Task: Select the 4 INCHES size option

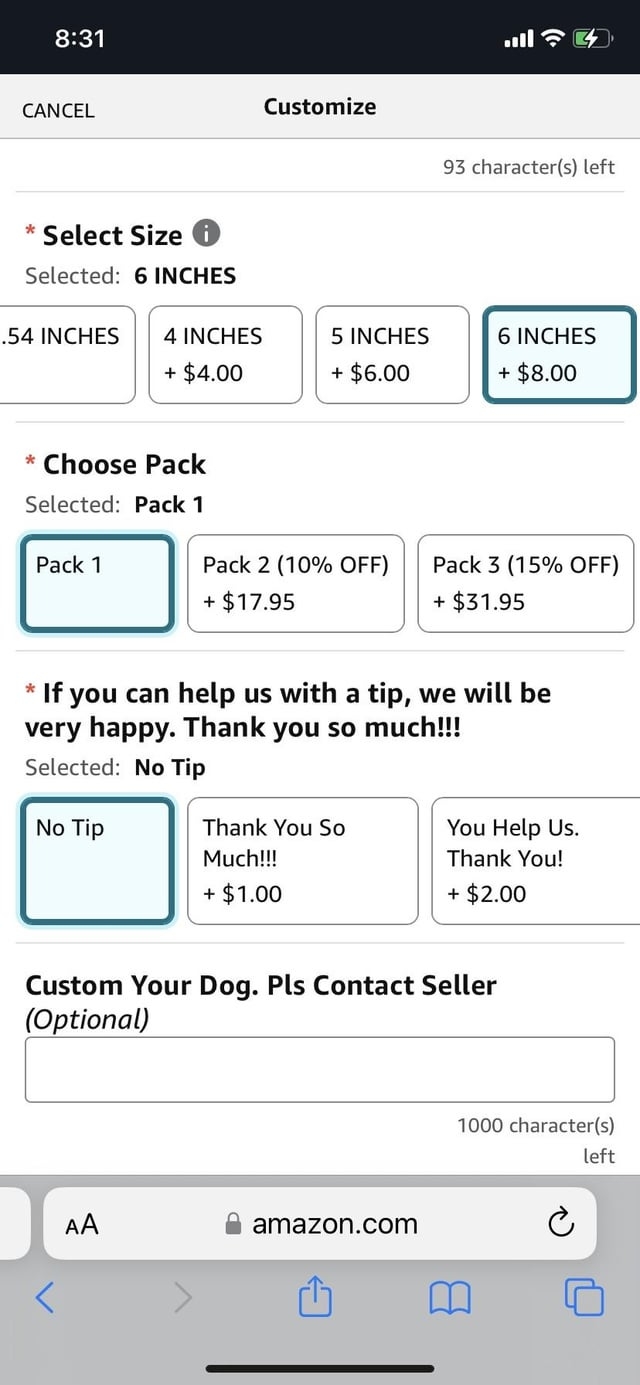Action: pyautogui.click(x=225, y=354)
